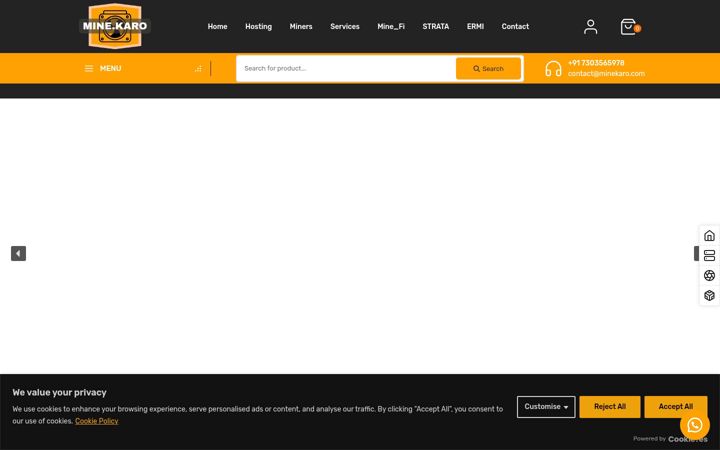Image resolution: width=720 pixels, height=450 pixels.
Task: Focus the Search for product field
Action: 346,68
